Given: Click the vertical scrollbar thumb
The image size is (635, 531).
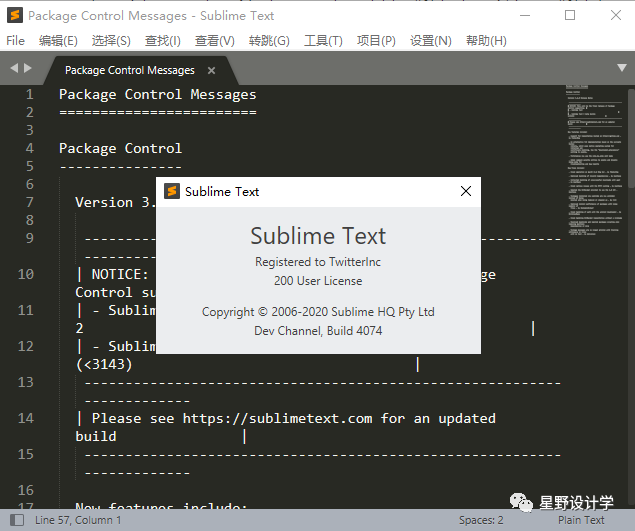Looking at the screenshot, I should [631, 138].
